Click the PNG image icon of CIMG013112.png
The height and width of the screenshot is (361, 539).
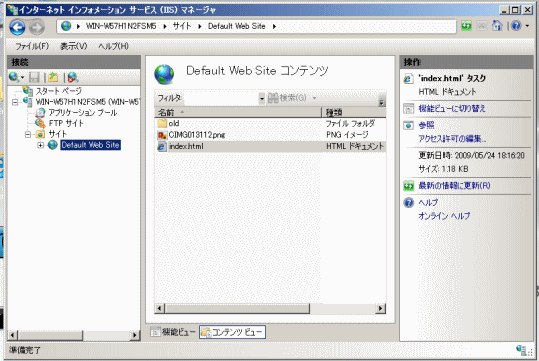(162, 135)
